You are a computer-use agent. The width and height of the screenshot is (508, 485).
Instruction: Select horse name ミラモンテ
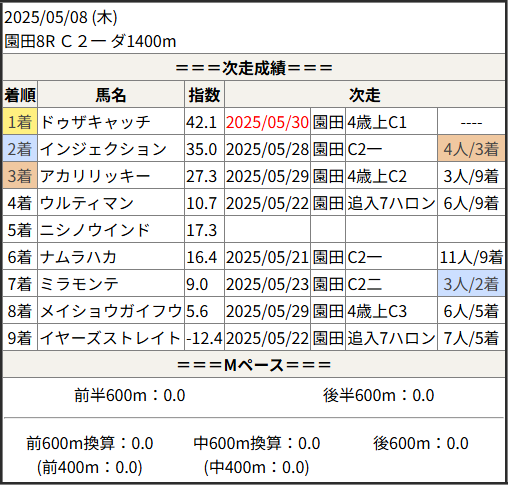pyautogui.click(x=79, y=284)
